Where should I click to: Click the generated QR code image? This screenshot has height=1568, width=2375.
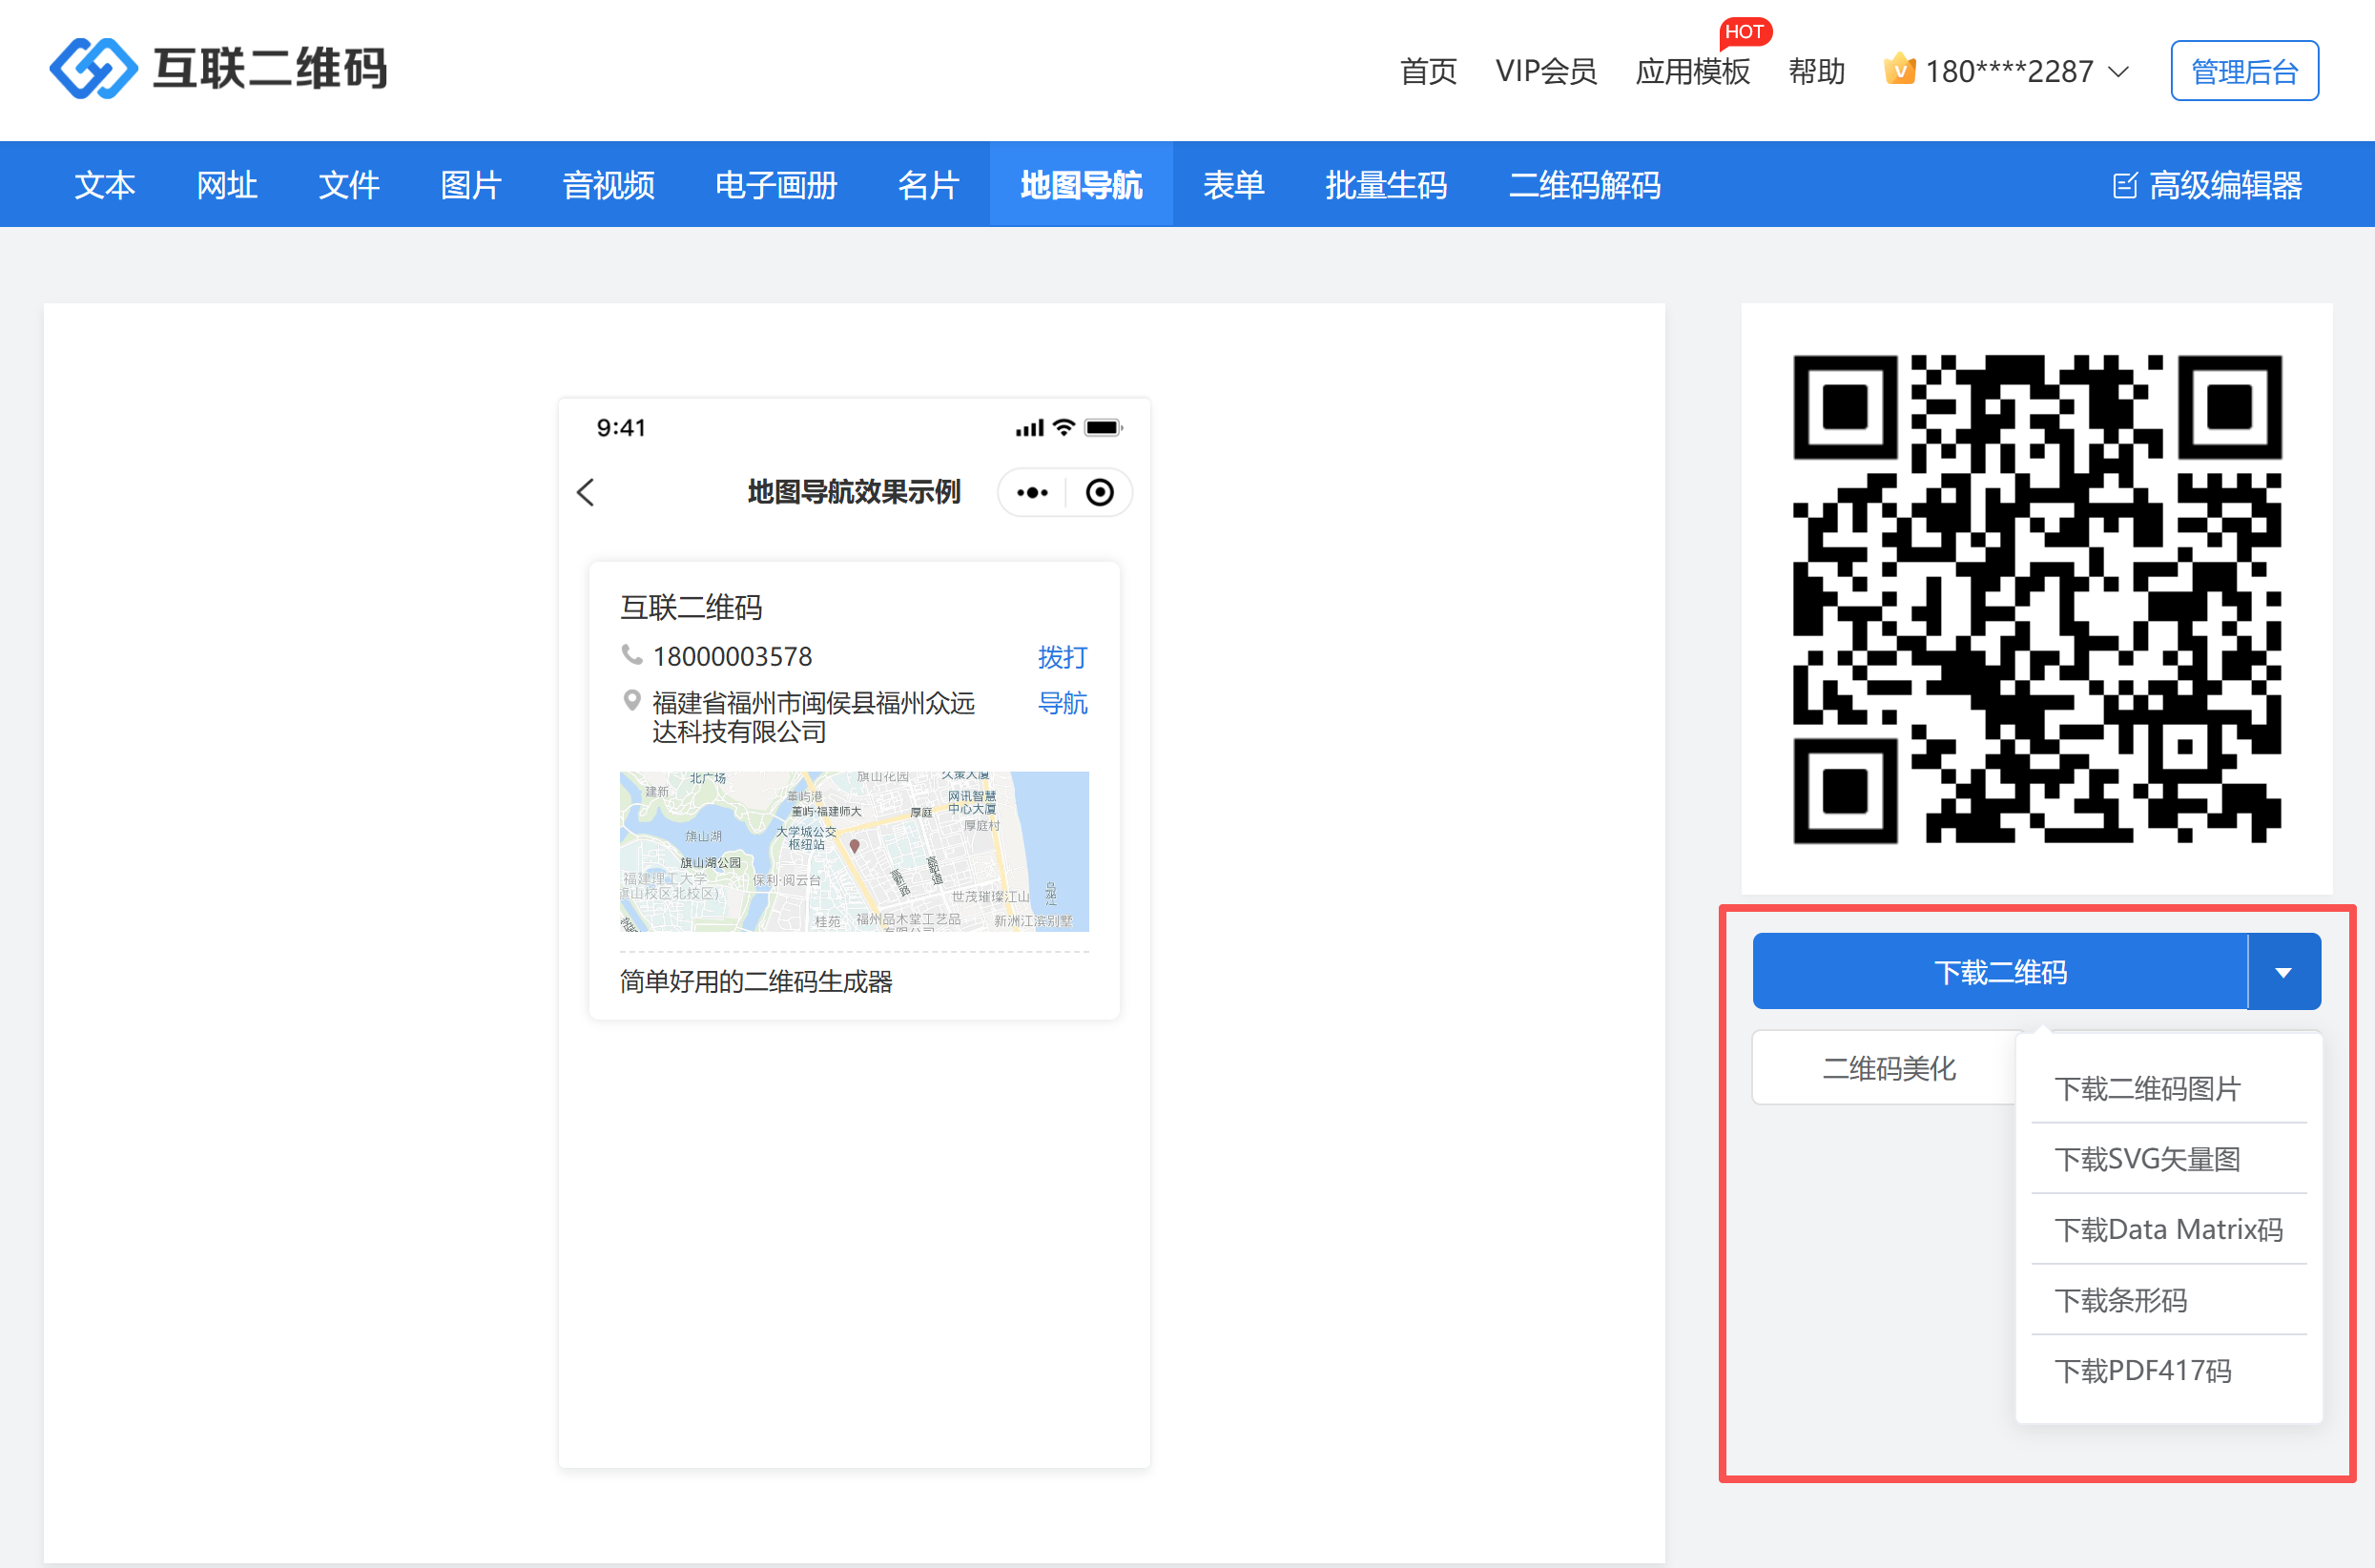(x=2036, y=599)
